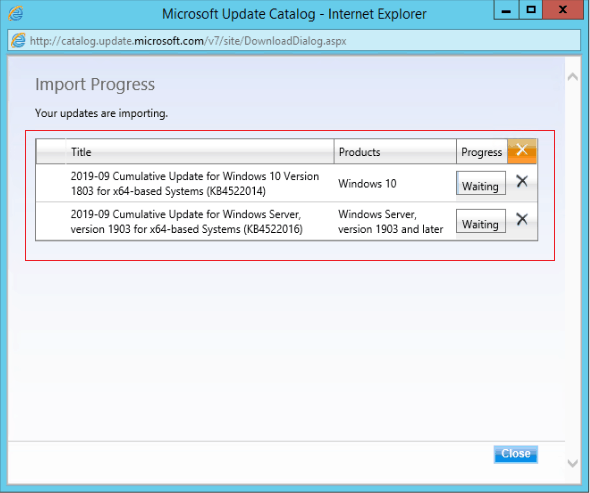The height and width of the screenshot is (493, 590).
Task: Select the KB4522014 cumulative update title
Action: pos(195,184)
